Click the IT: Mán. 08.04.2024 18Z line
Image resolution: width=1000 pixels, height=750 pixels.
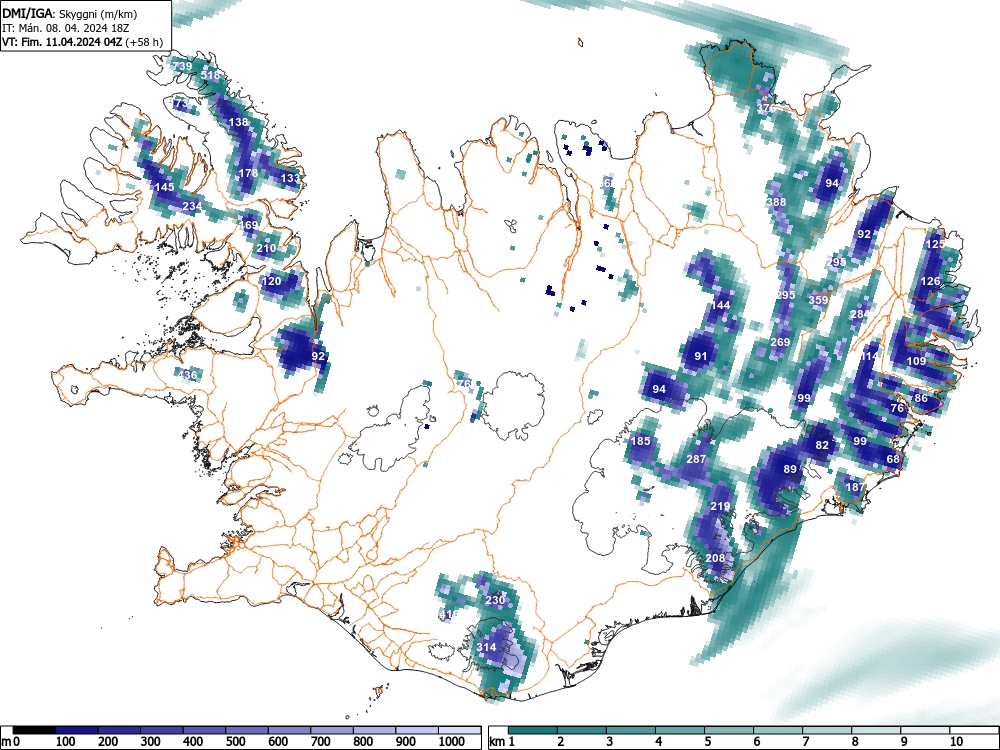(x=65, y=28)
